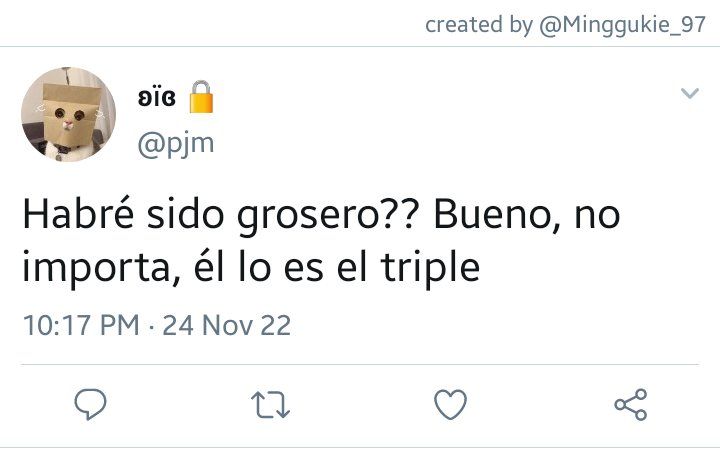Select the 24 Nov 22 date
720x459 pixels.
(226, 325)
